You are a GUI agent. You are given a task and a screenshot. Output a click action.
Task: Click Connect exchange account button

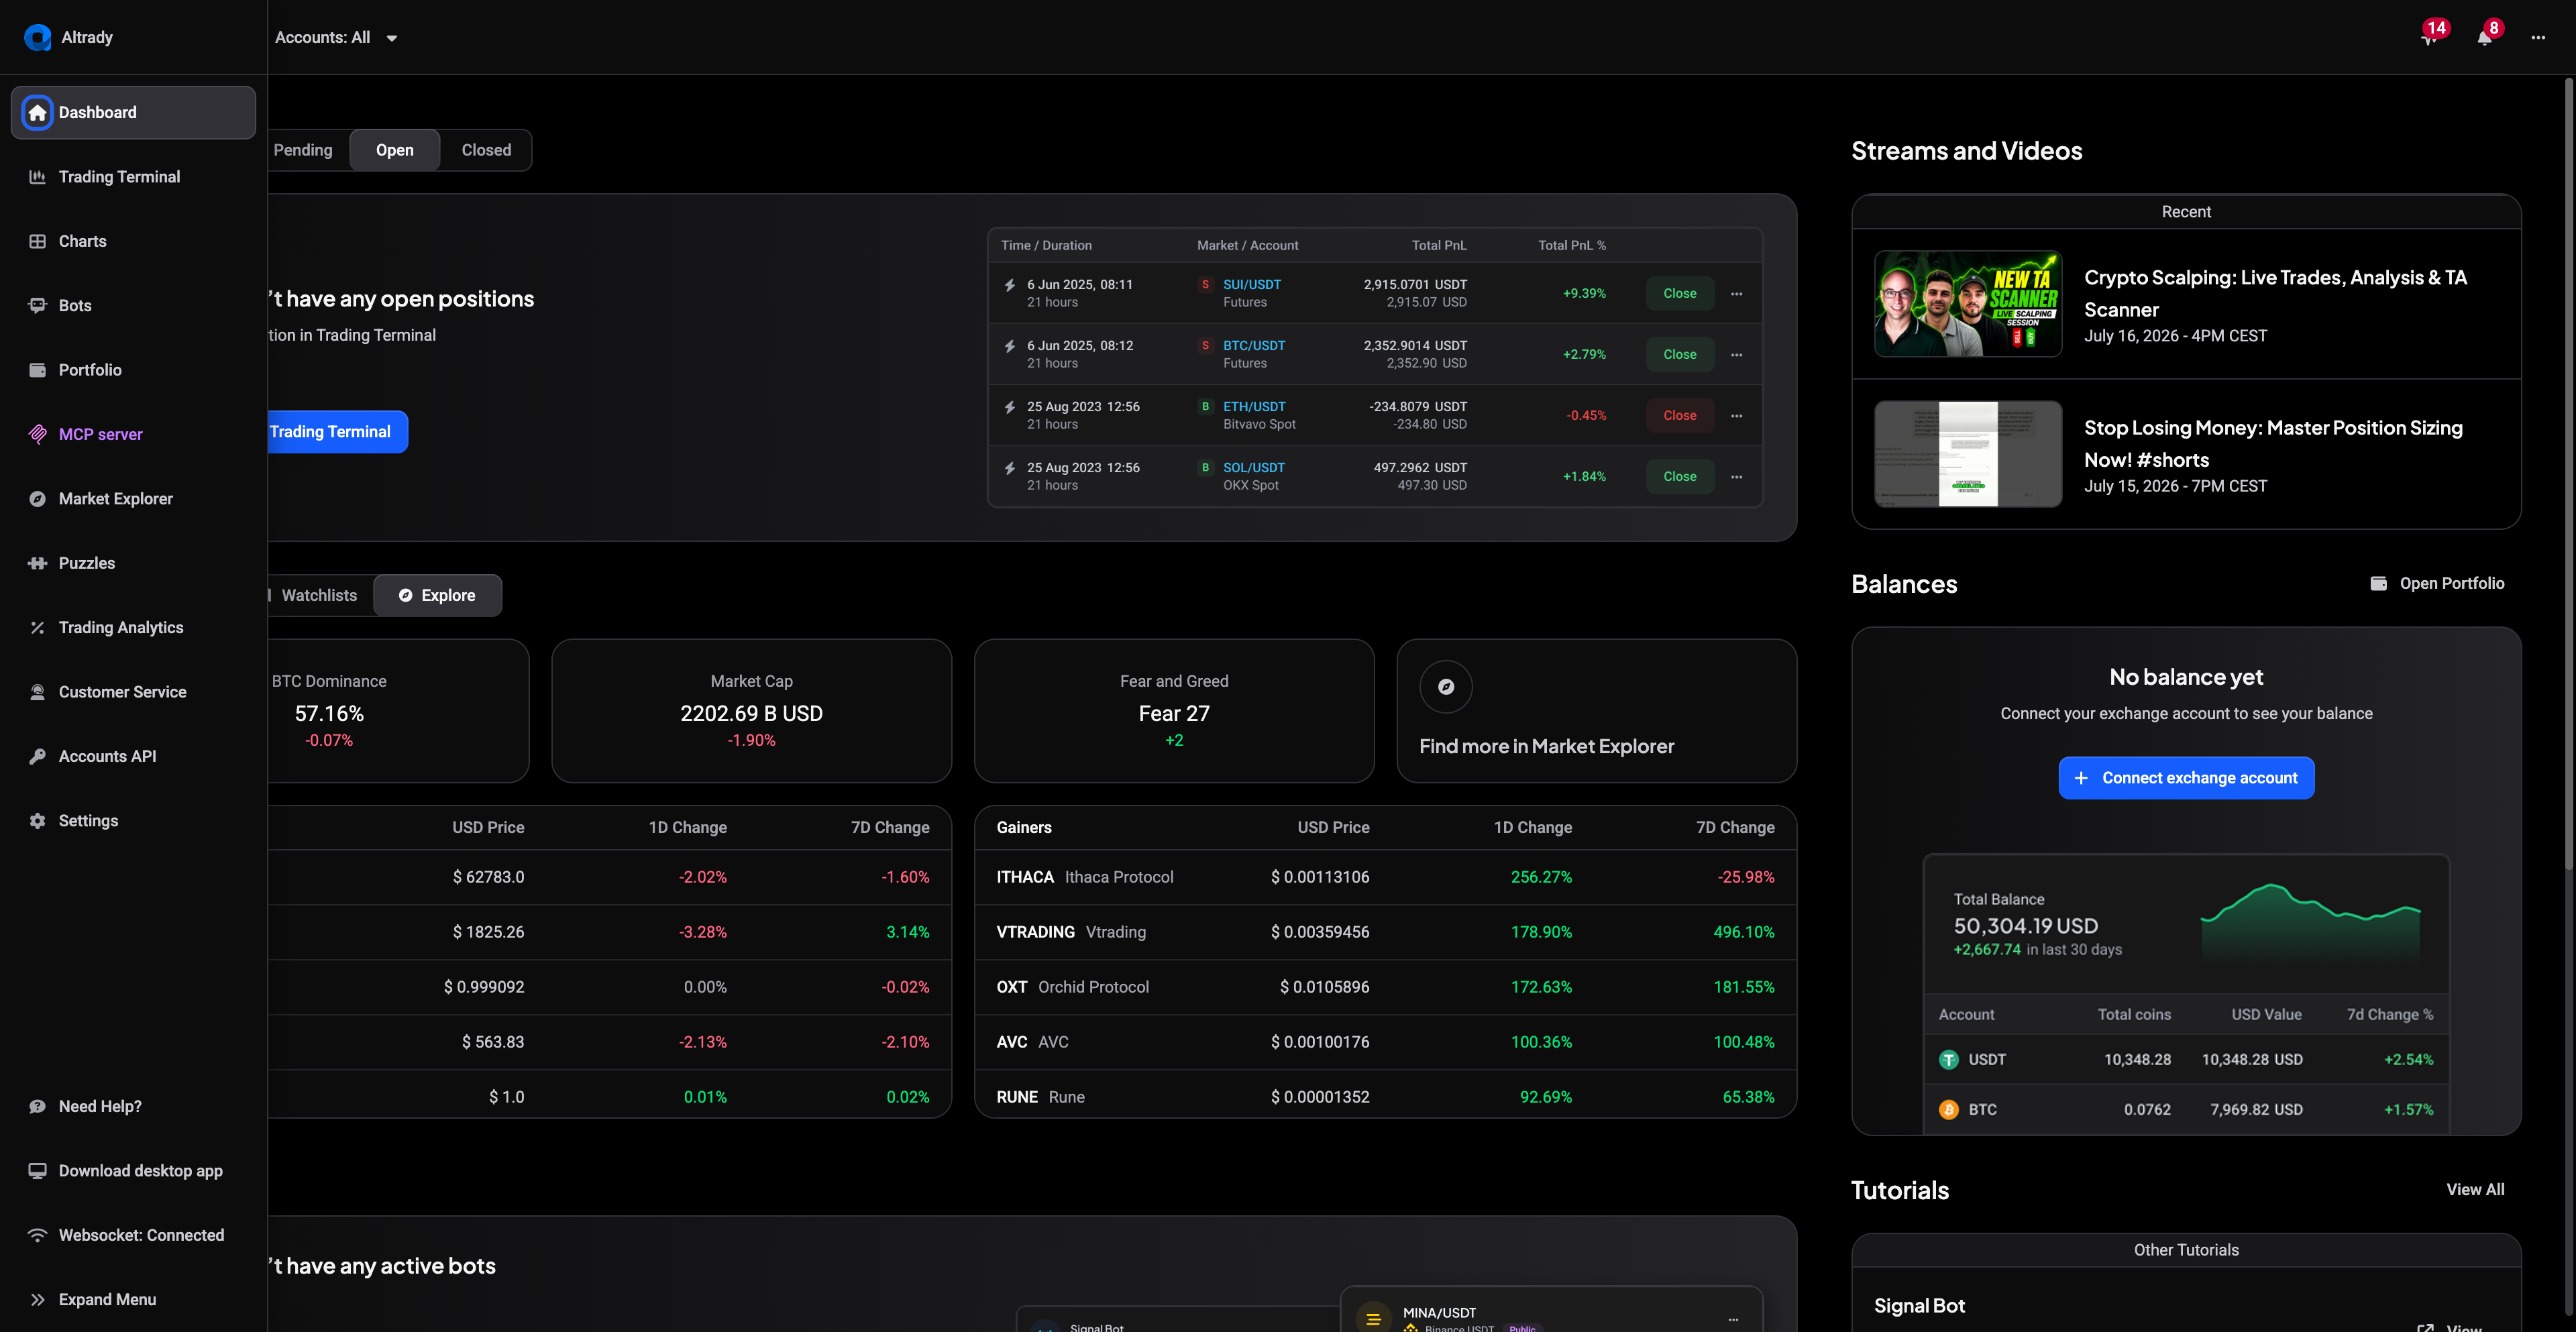tap(2186, 778)
